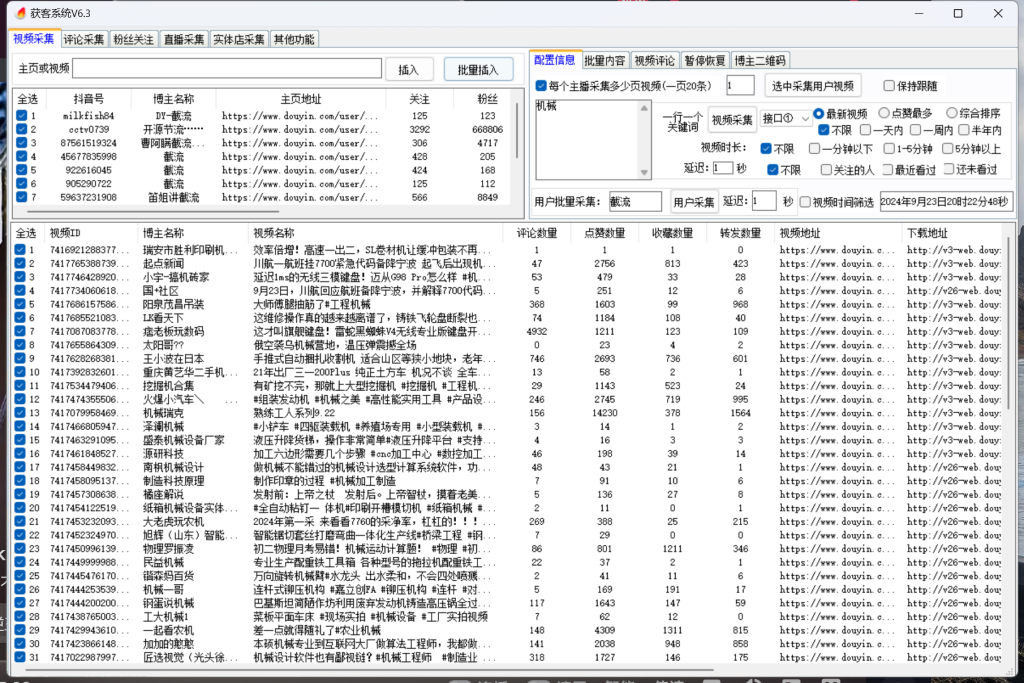Click the flame app icon in title bar

click(x=20, y=13)
